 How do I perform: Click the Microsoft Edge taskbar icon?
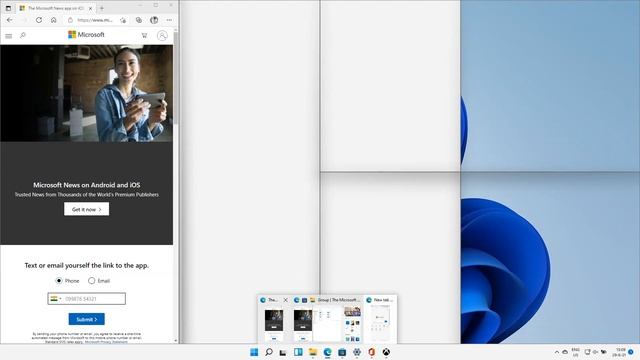tap(327, 352)
